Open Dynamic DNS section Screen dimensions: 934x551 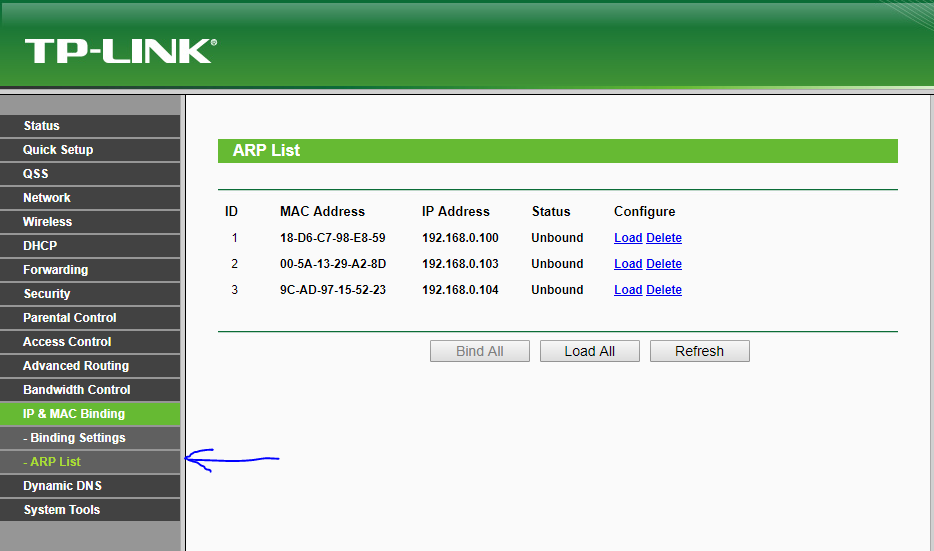pyautogui.click(x=90, y=485)
